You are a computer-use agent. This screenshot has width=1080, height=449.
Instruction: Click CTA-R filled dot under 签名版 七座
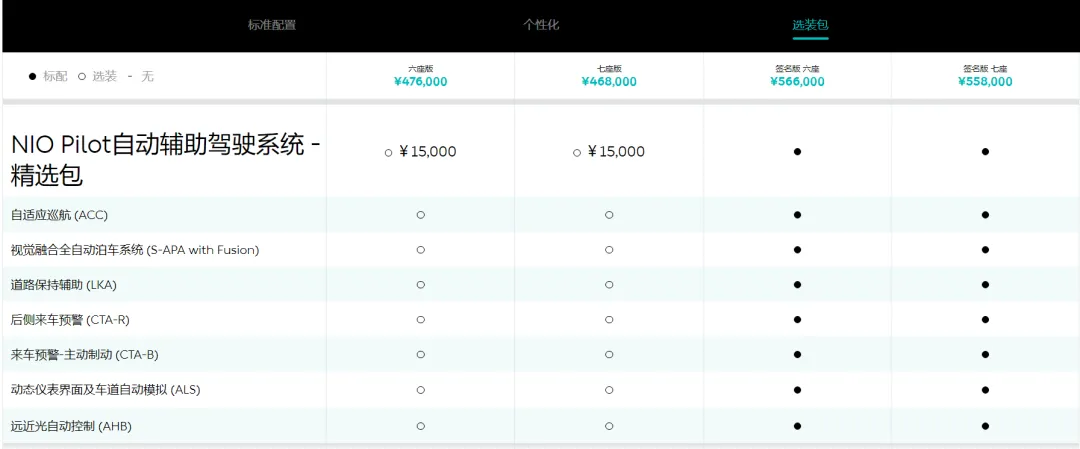985,320
